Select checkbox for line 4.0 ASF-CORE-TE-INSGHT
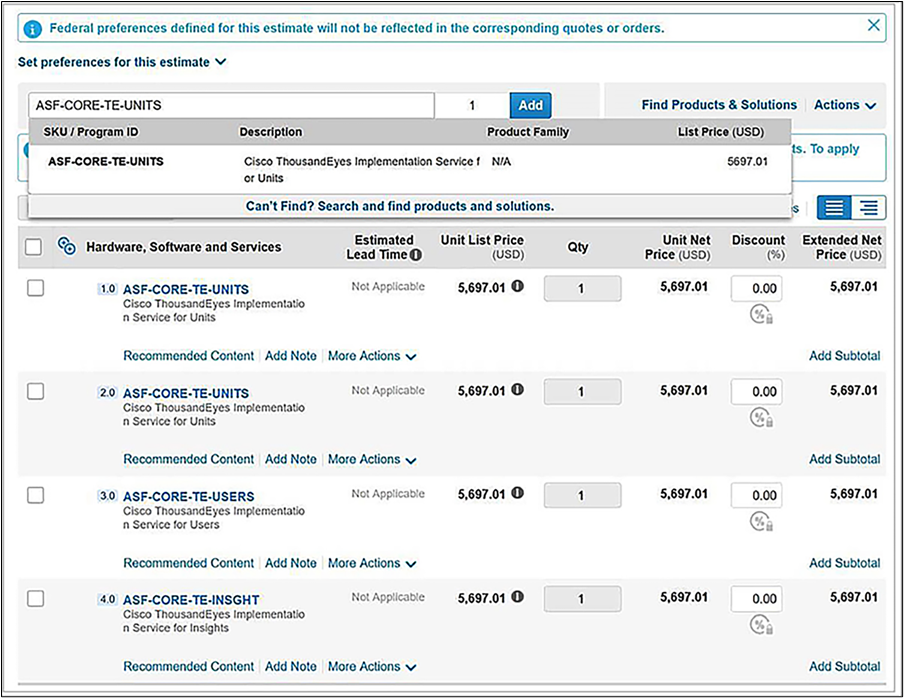Viewport: 904px width, 698px height. coord(36,599)
